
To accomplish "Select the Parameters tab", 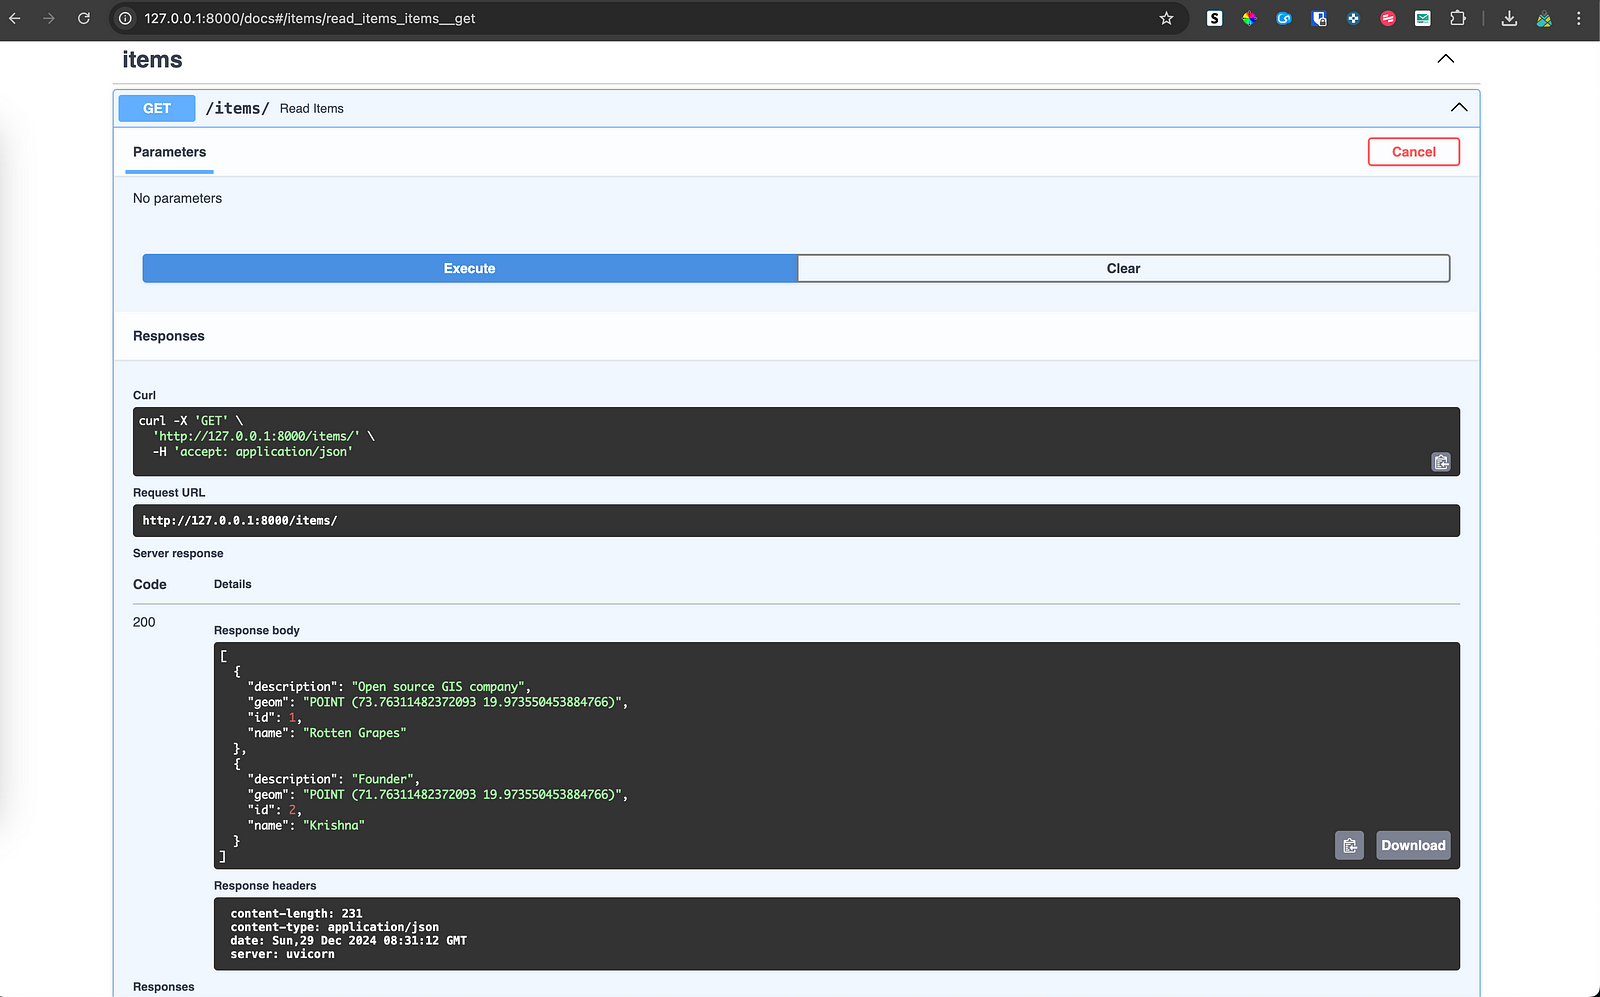I will click(169, 152).
